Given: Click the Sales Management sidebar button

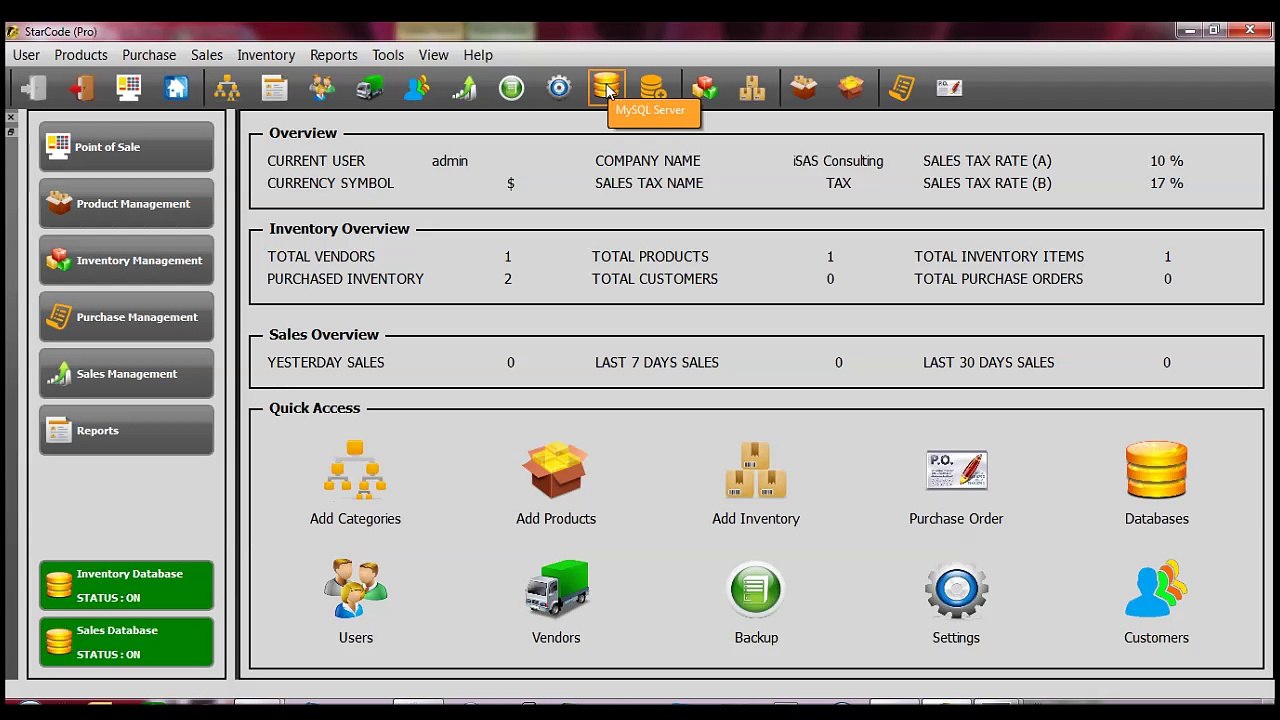Looking at the screenshot, I should coord(126,374).
